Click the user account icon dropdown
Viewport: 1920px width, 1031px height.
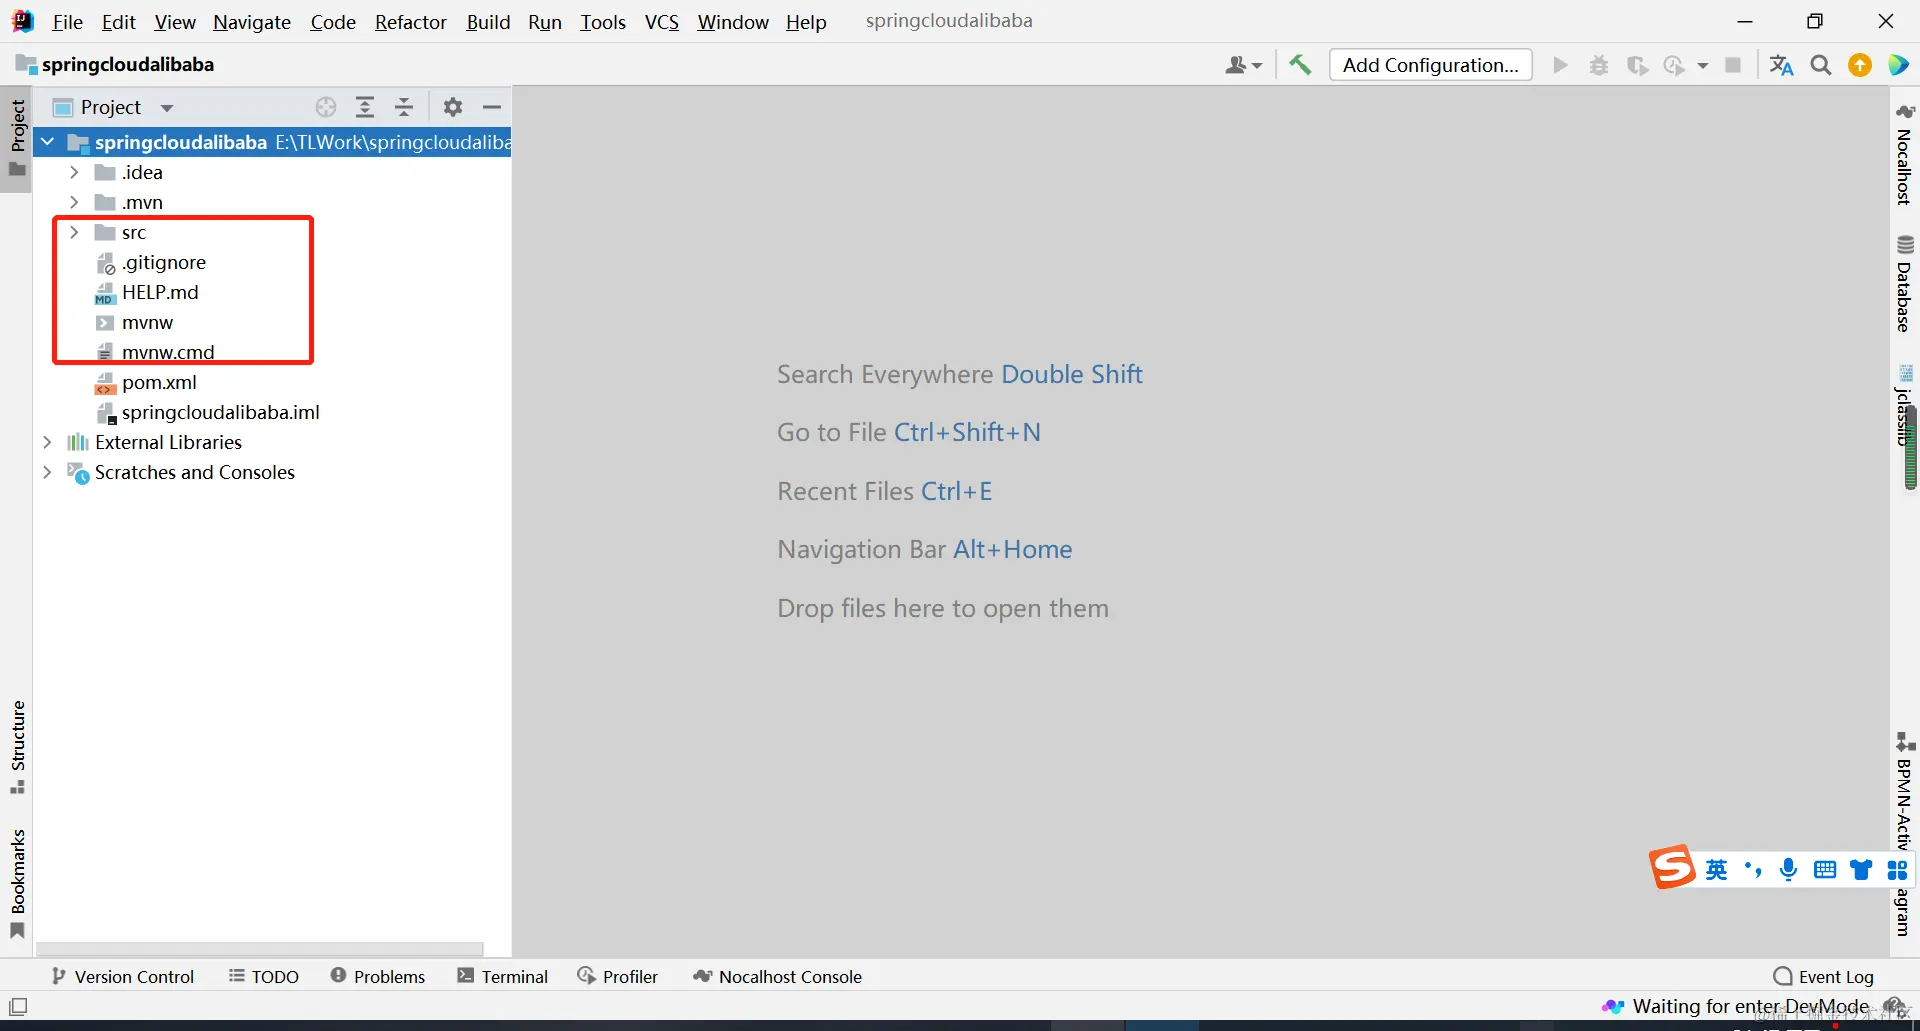click(1243, 65)
